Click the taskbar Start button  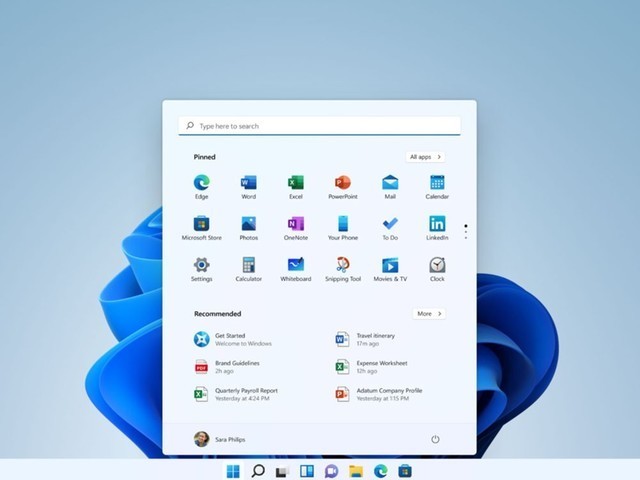click(x=233, y=471)
